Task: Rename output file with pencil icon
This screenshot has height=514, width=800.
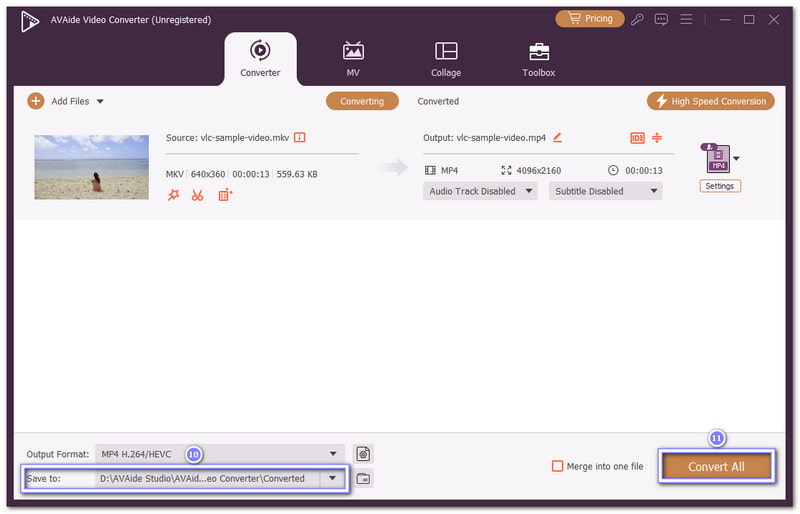Action: [557, 138]
